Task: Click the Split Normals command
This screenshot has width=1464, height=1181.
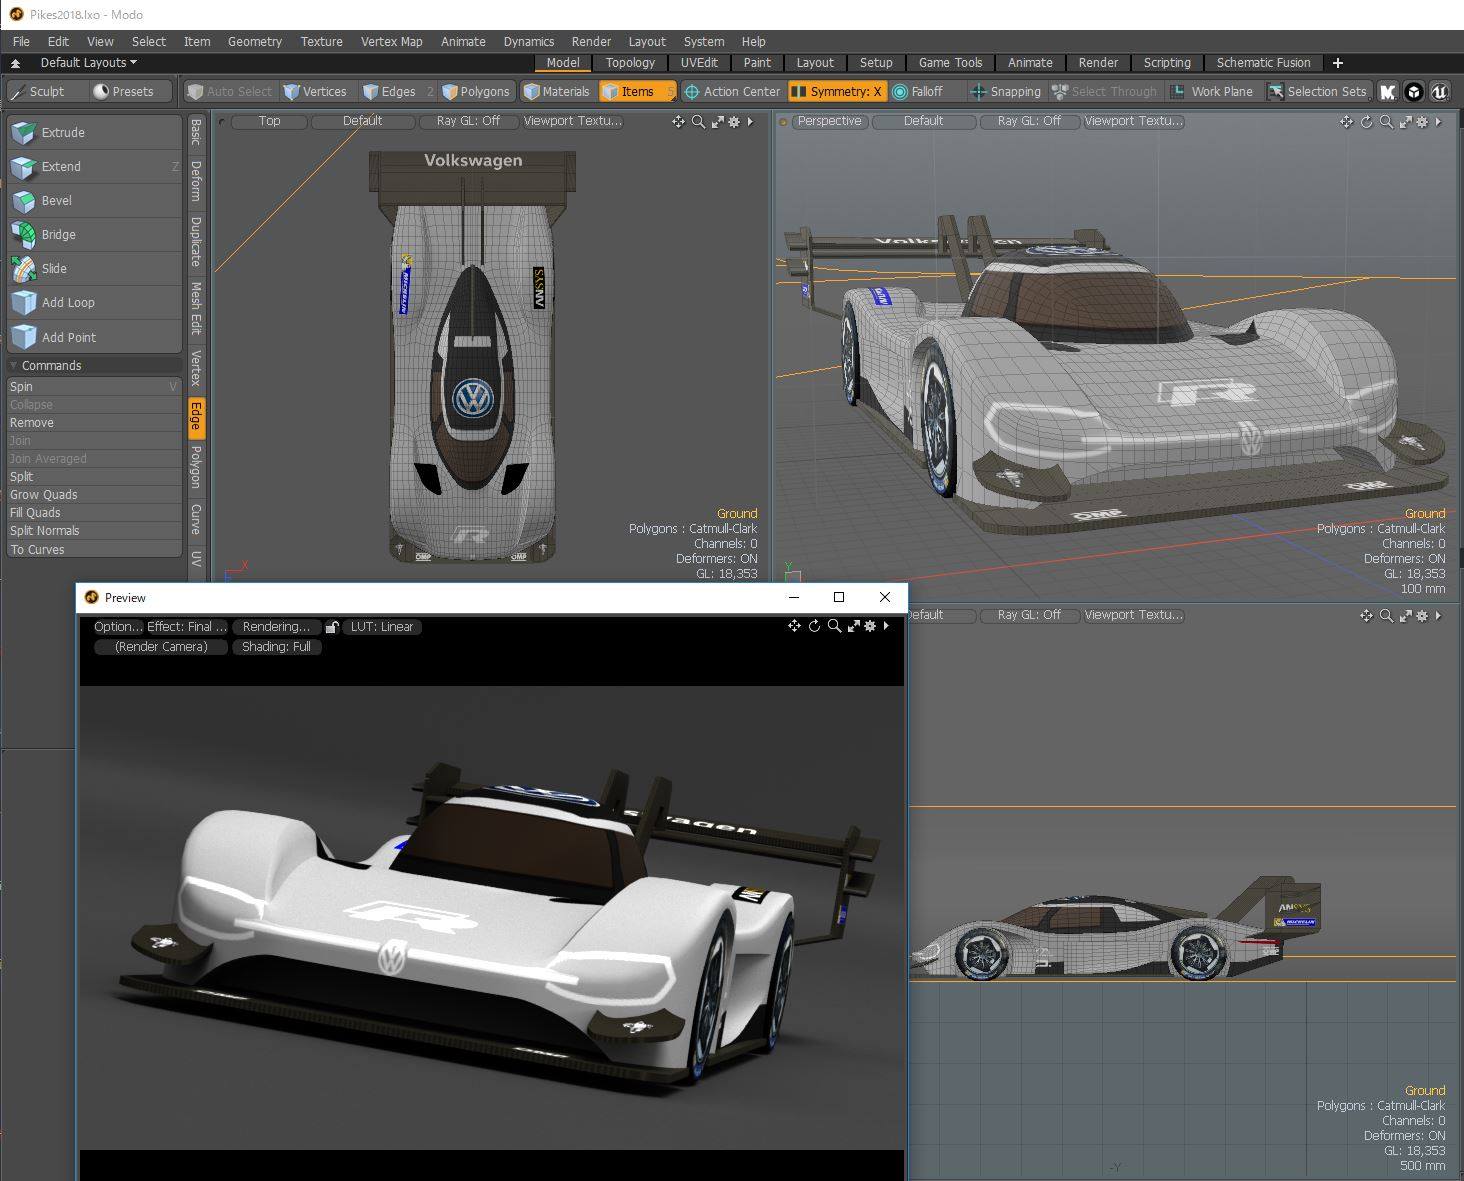Action: (94, 530)
